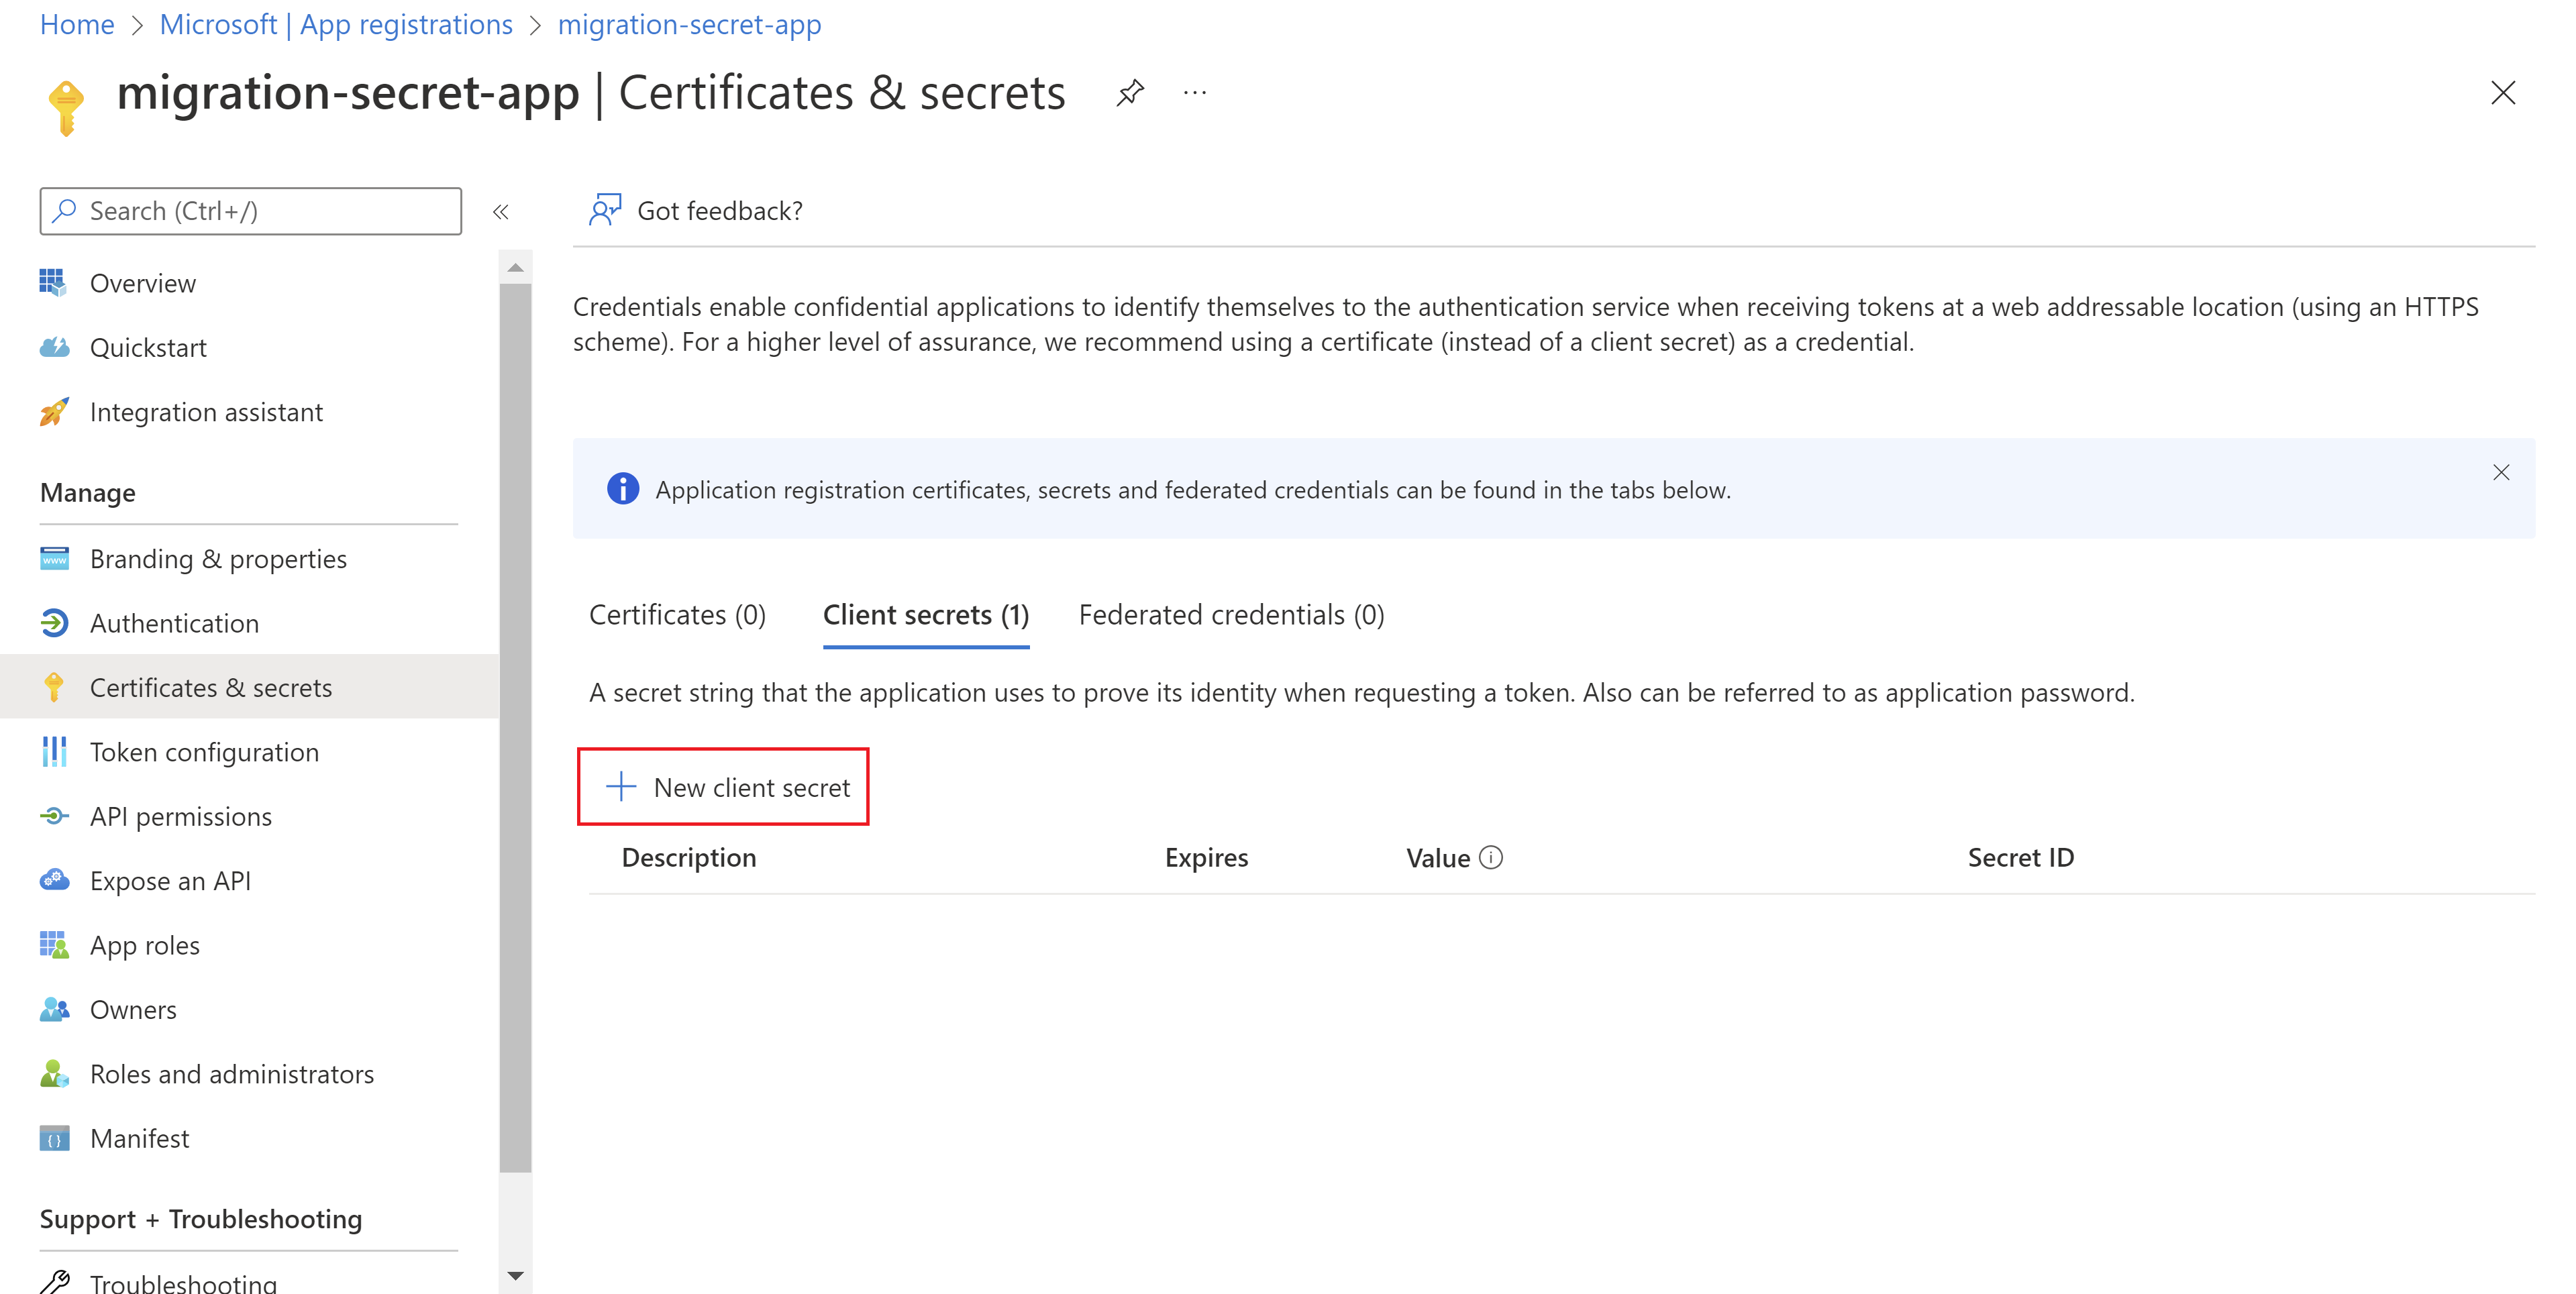Open the Overview grid icon
The height and width of the screenshot is (1294, 2576).
pos(54,283)
